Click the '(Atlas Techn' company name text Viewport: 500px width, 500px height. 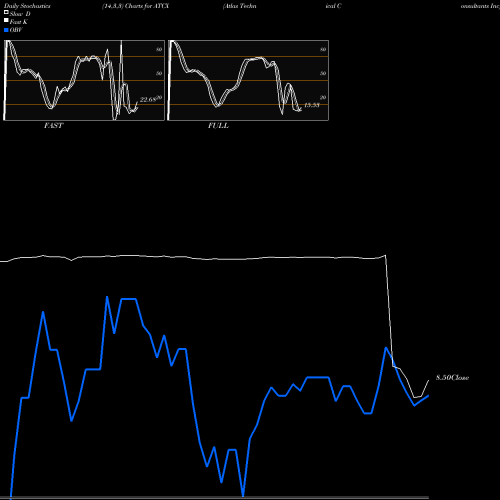click(240, 6)
